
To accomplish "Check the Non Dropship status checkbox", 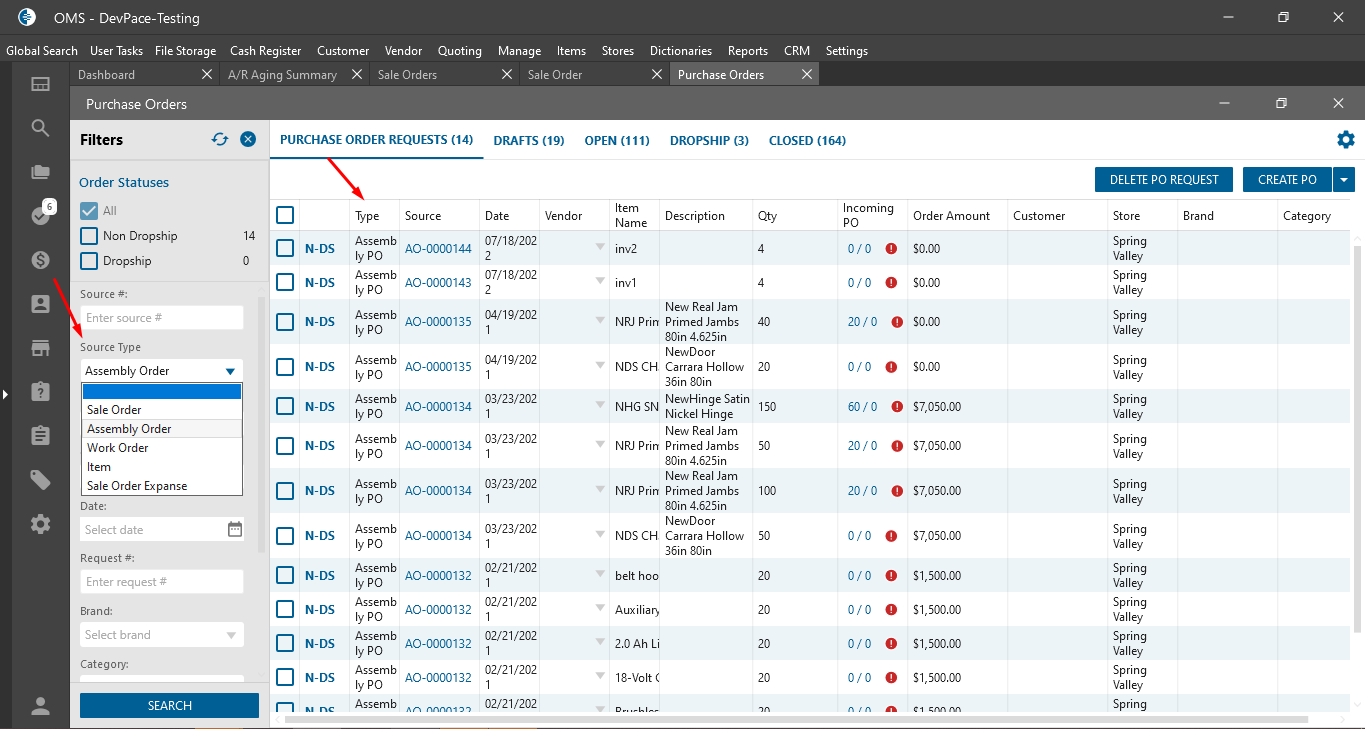I will coord(89,236).
